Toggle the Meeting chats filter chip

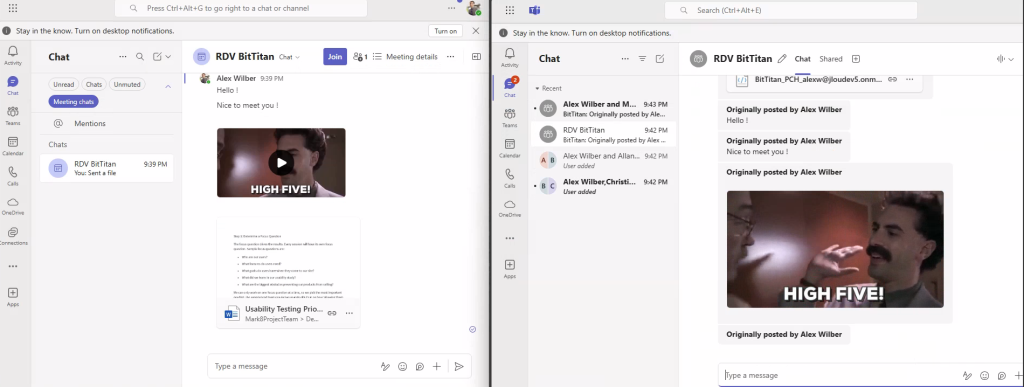[73, 102]
